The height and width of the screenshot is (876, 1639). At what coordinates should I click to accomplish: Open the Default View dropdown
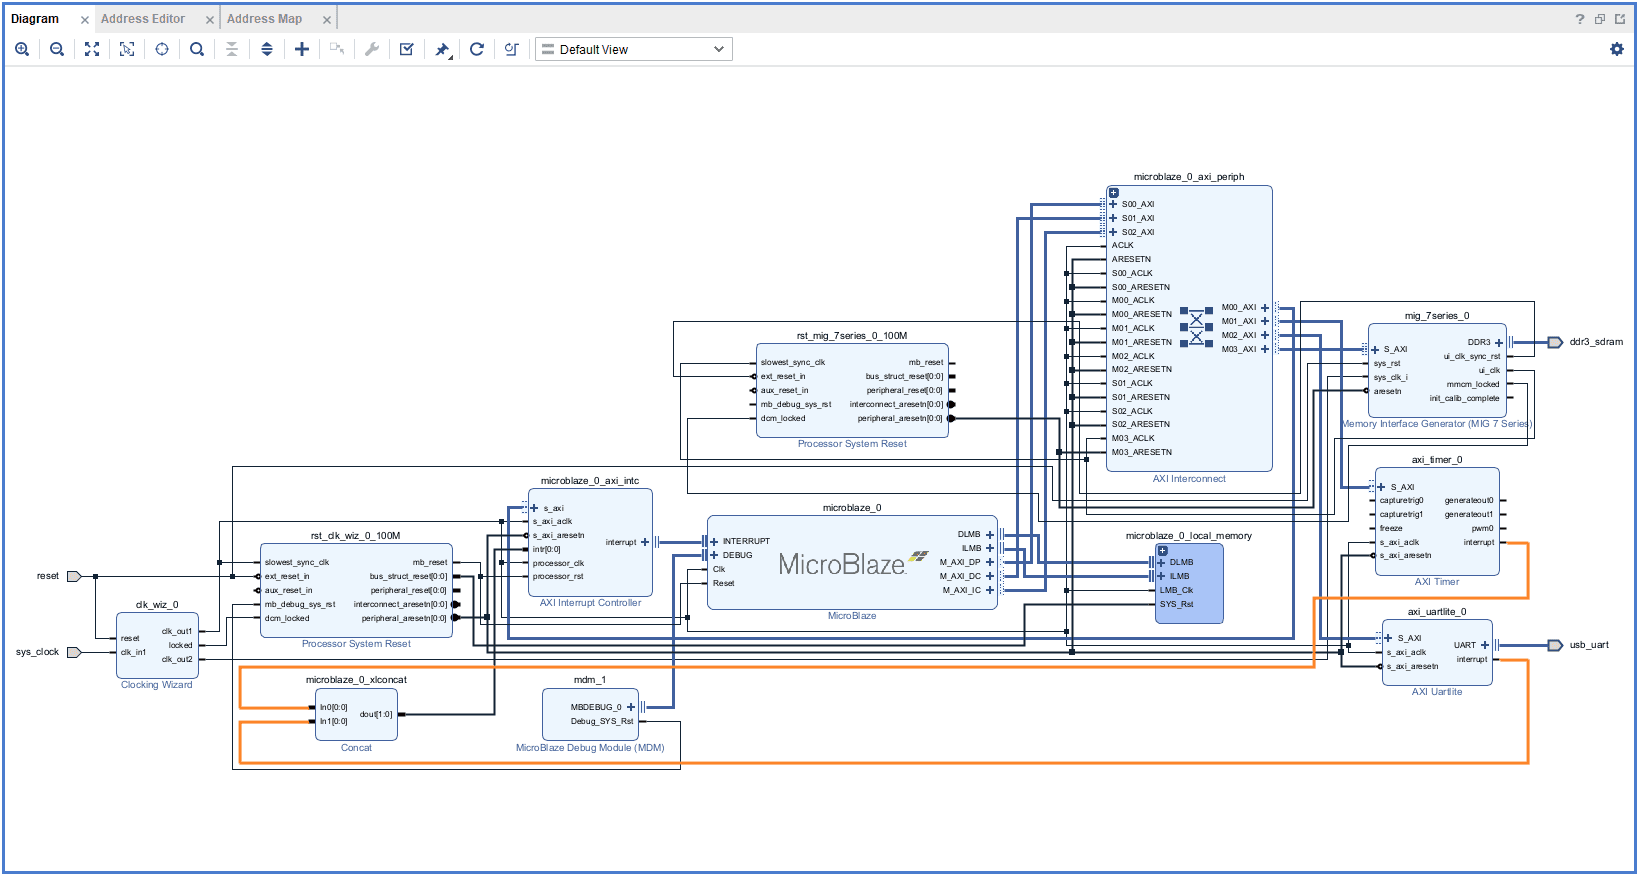[x=634, y=49]
